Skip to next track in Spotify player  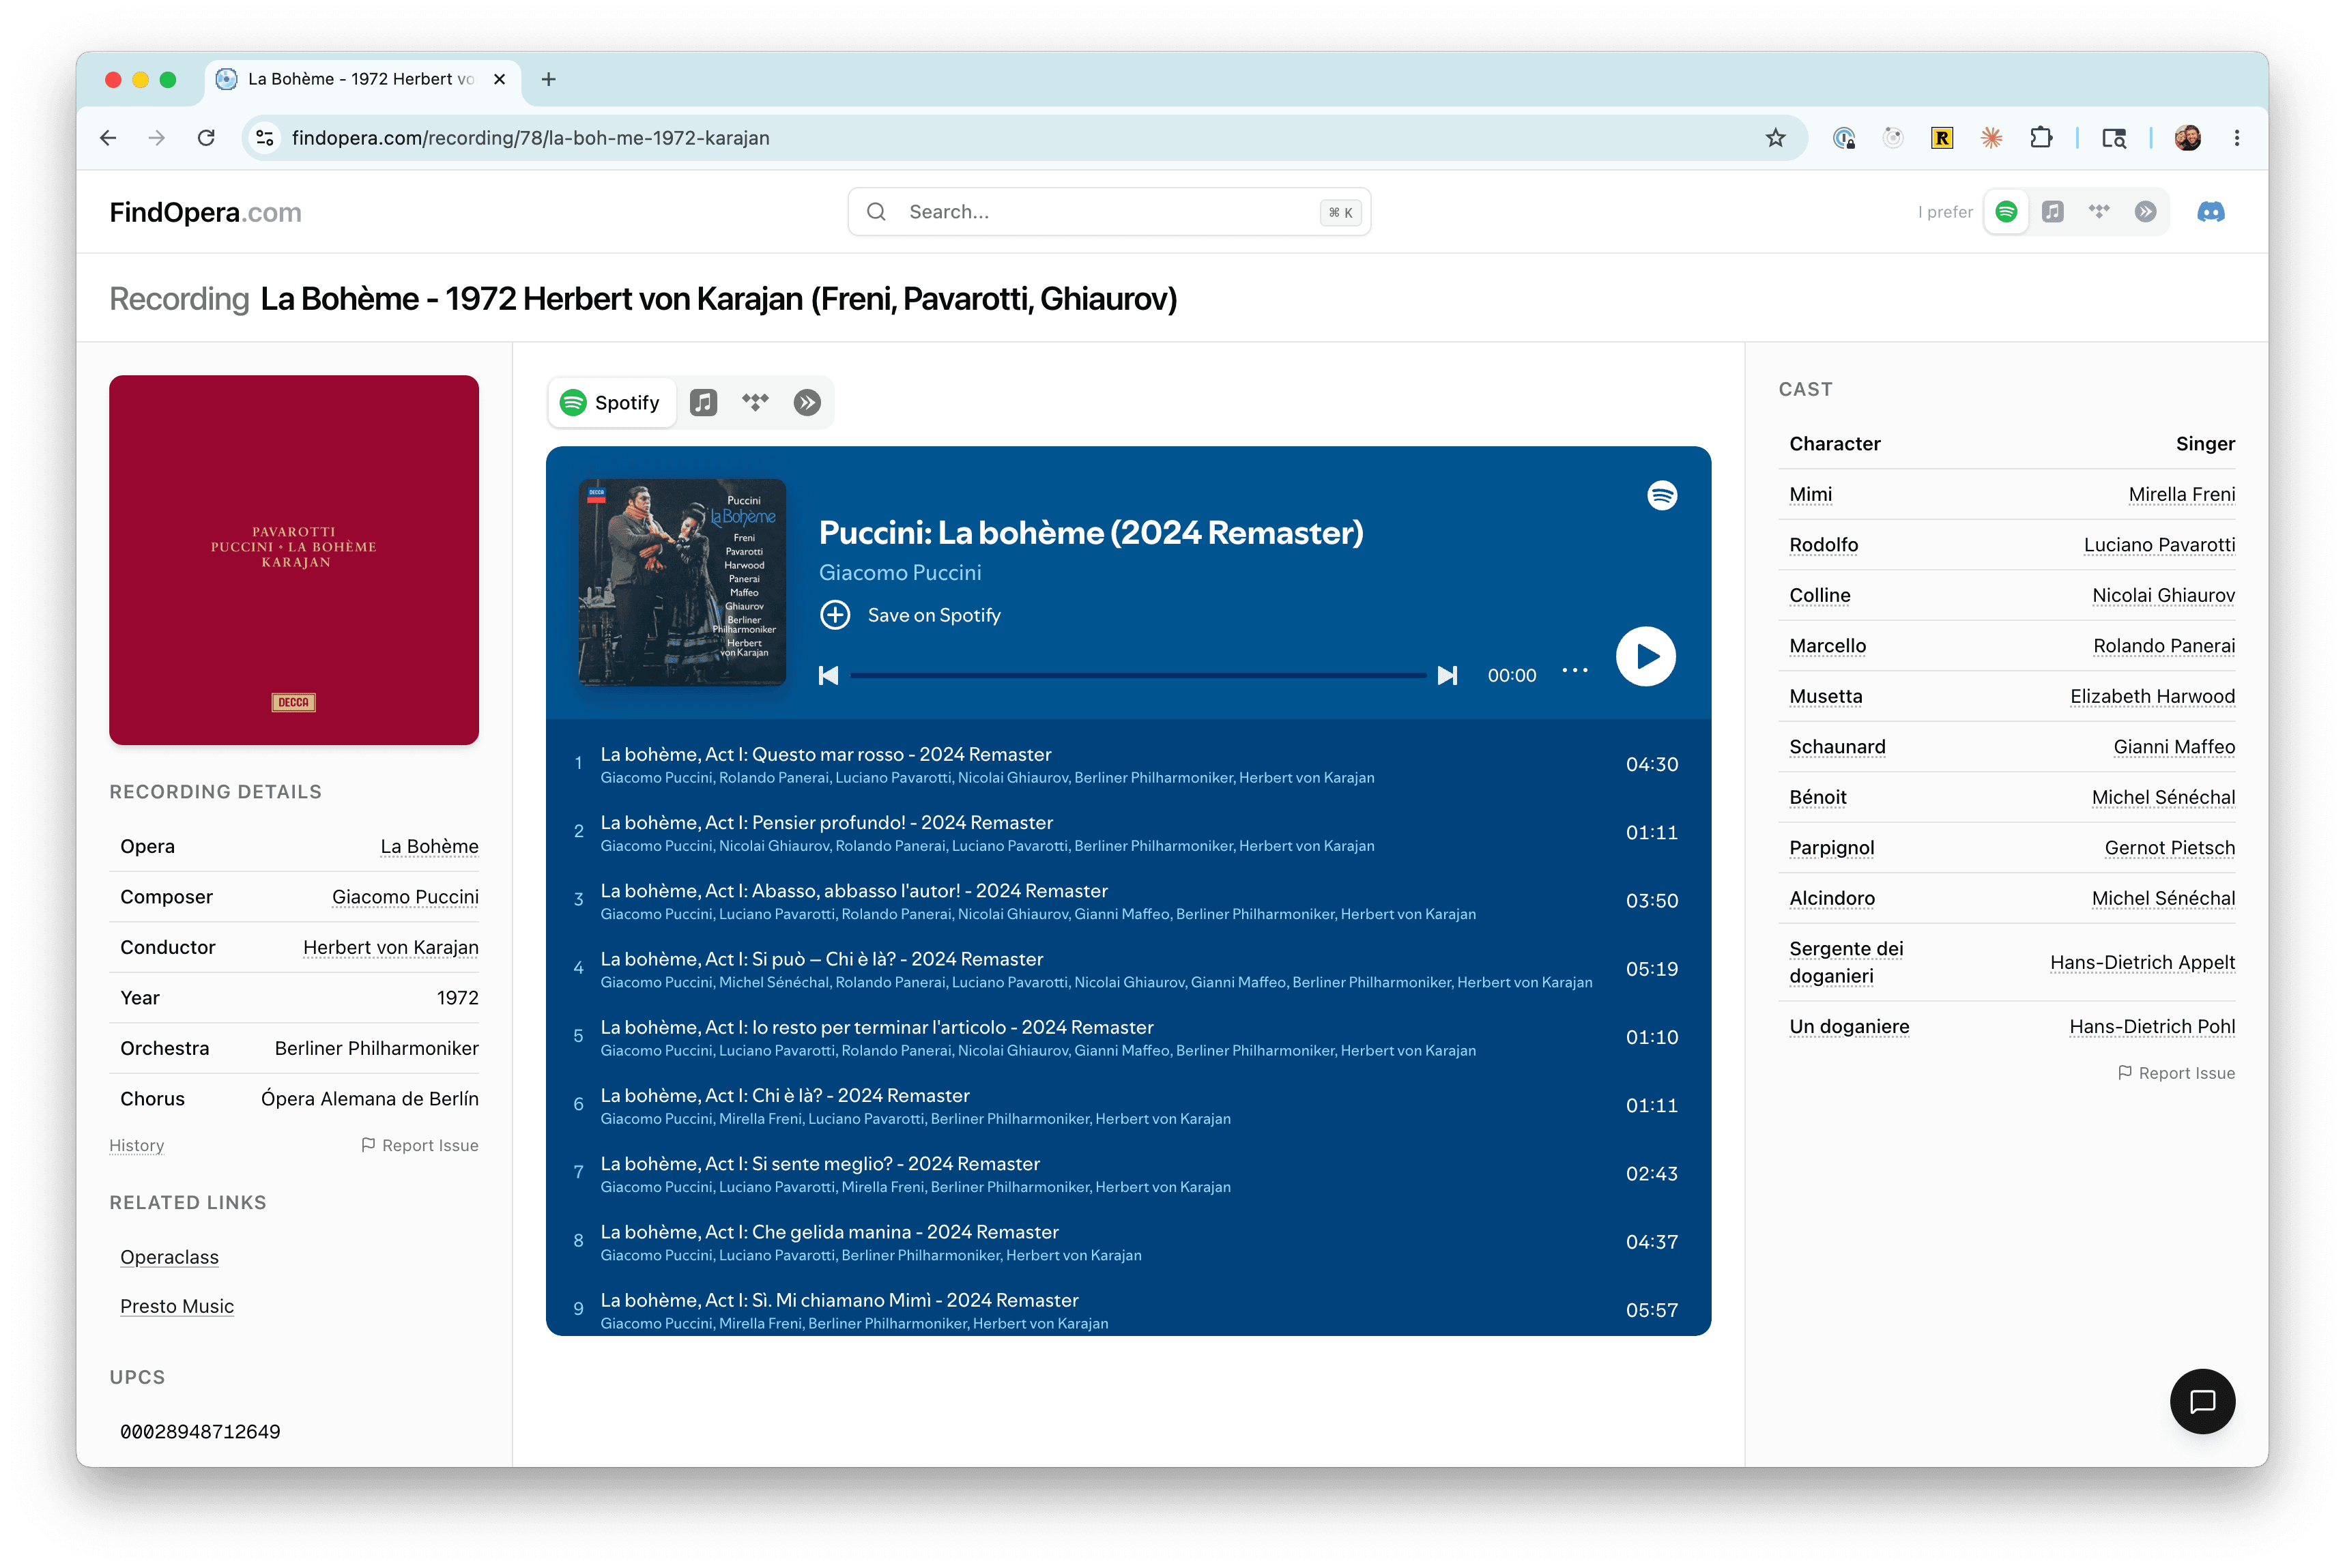(x=1447, y=676)
